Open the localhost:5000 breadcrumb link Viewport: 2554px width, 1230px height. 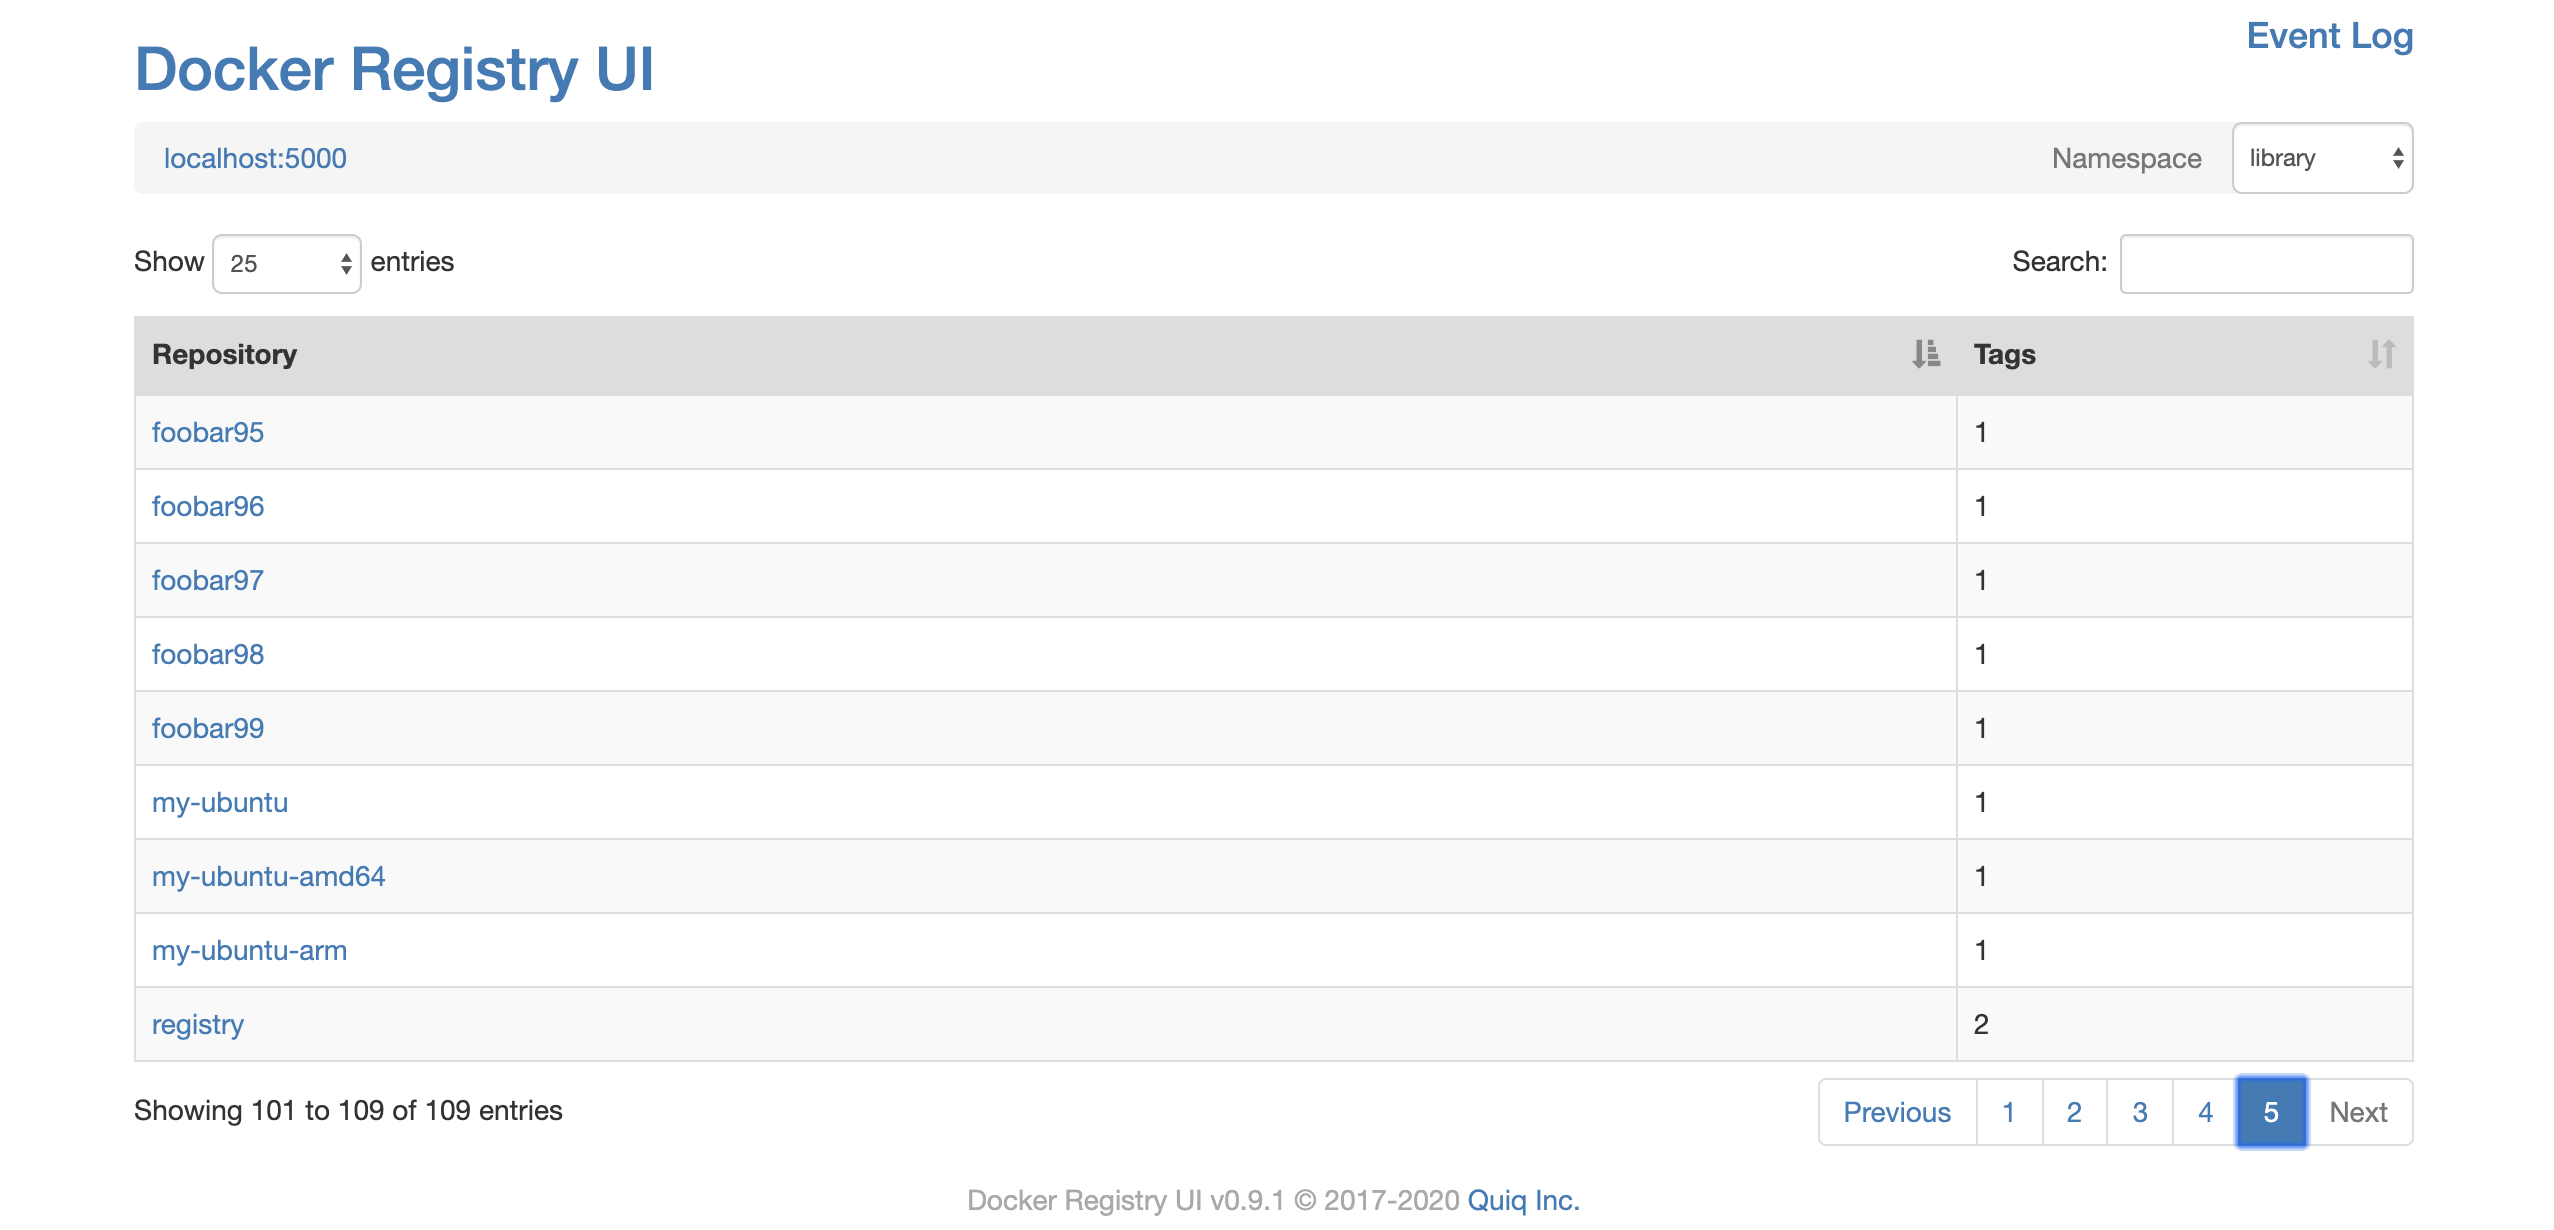click(255, 158)
